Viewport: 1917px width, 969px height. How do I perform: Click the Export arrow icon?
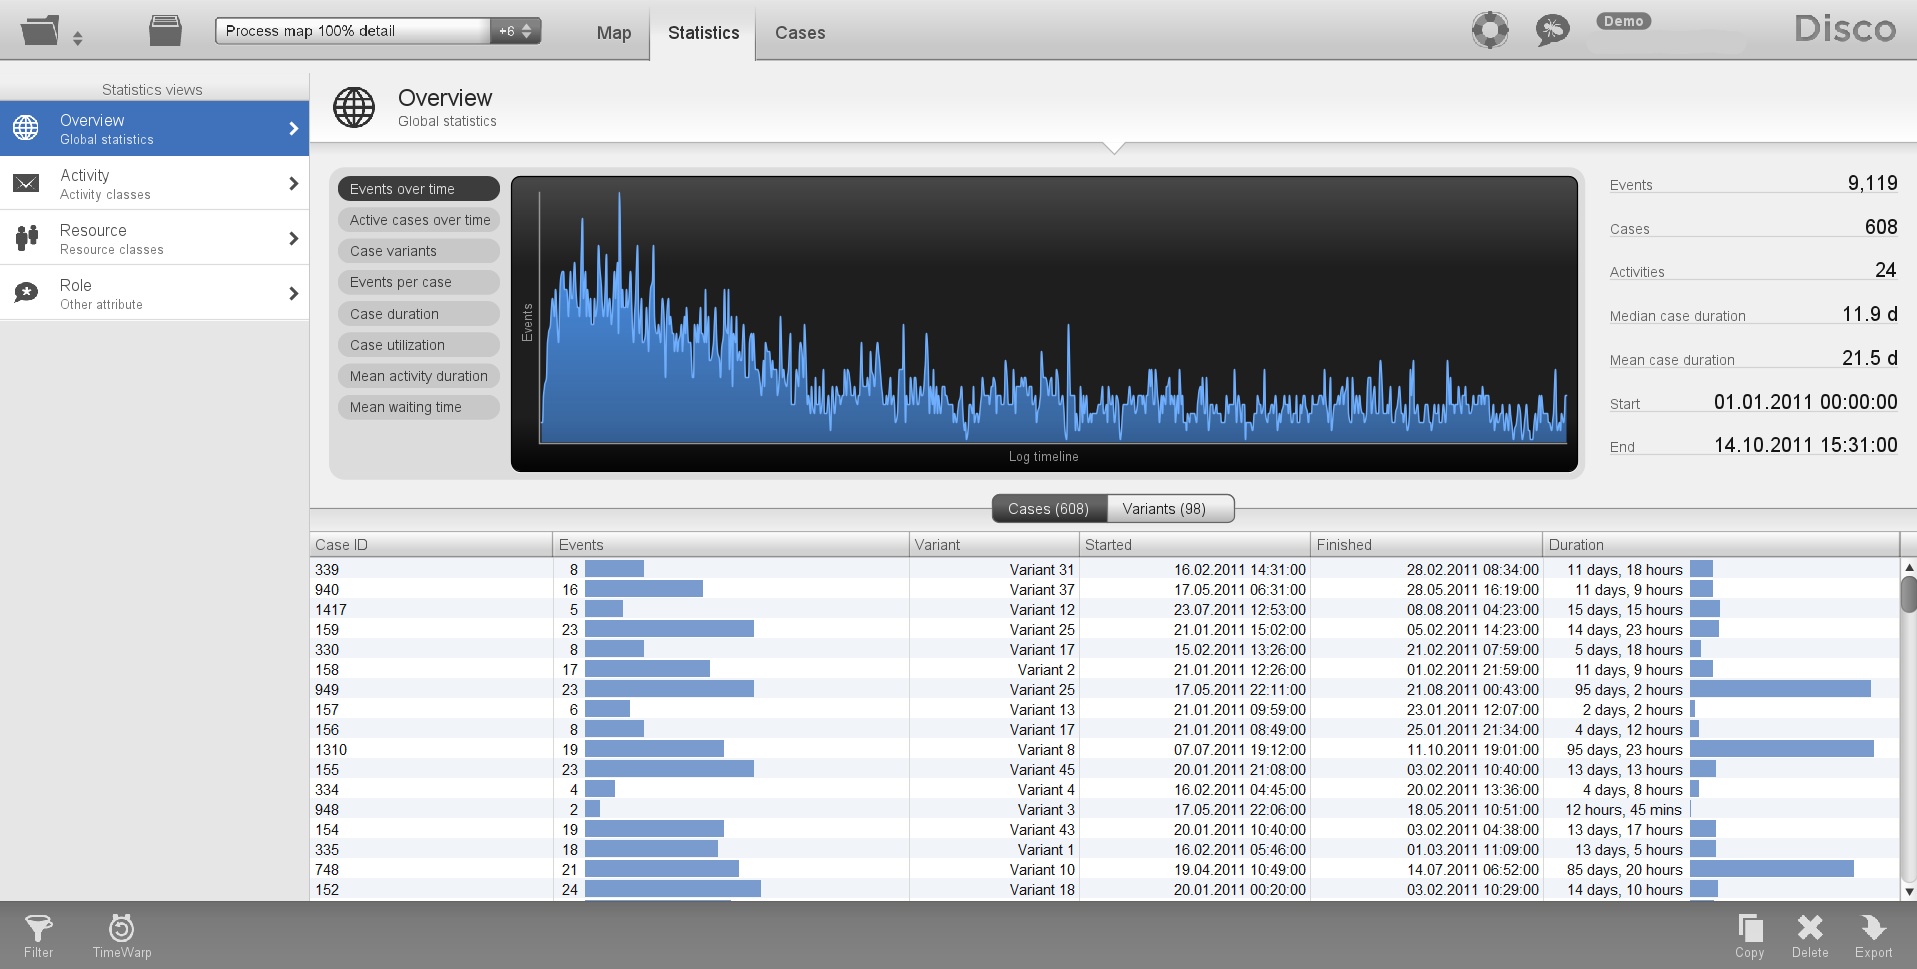click(x=1873, y=936)
